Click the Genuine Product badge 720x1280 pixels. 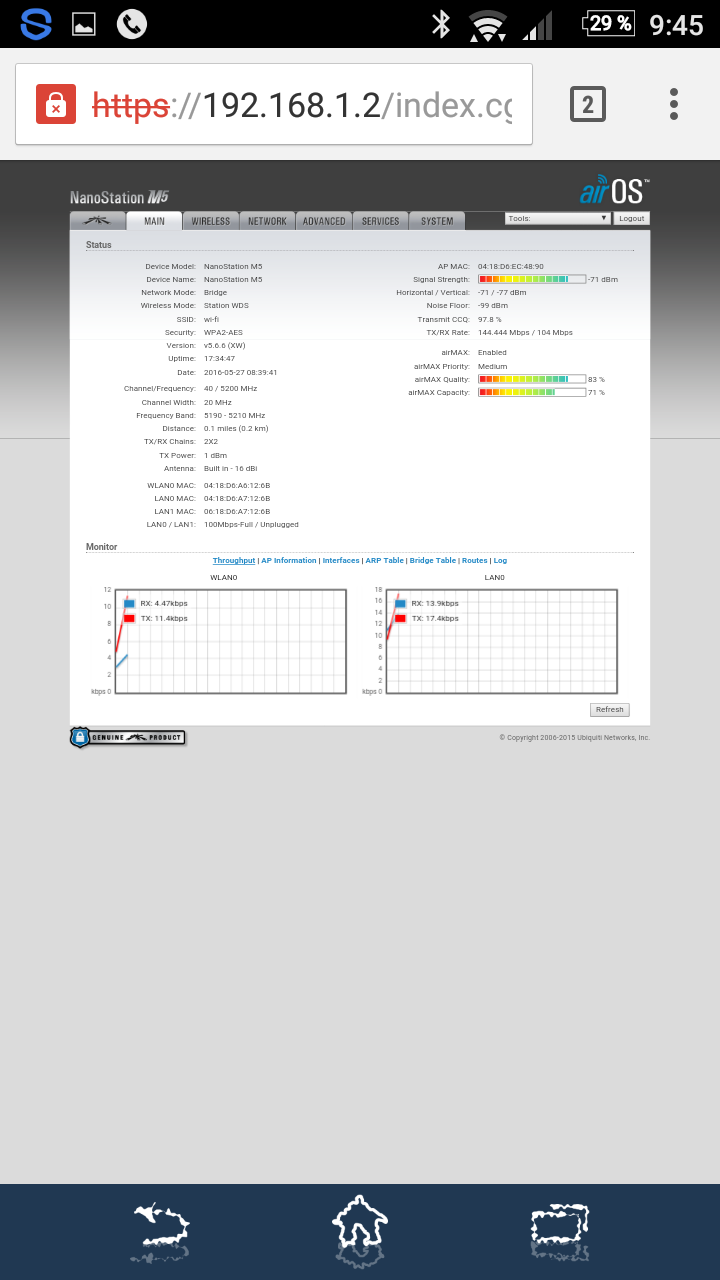pos(127,737)
